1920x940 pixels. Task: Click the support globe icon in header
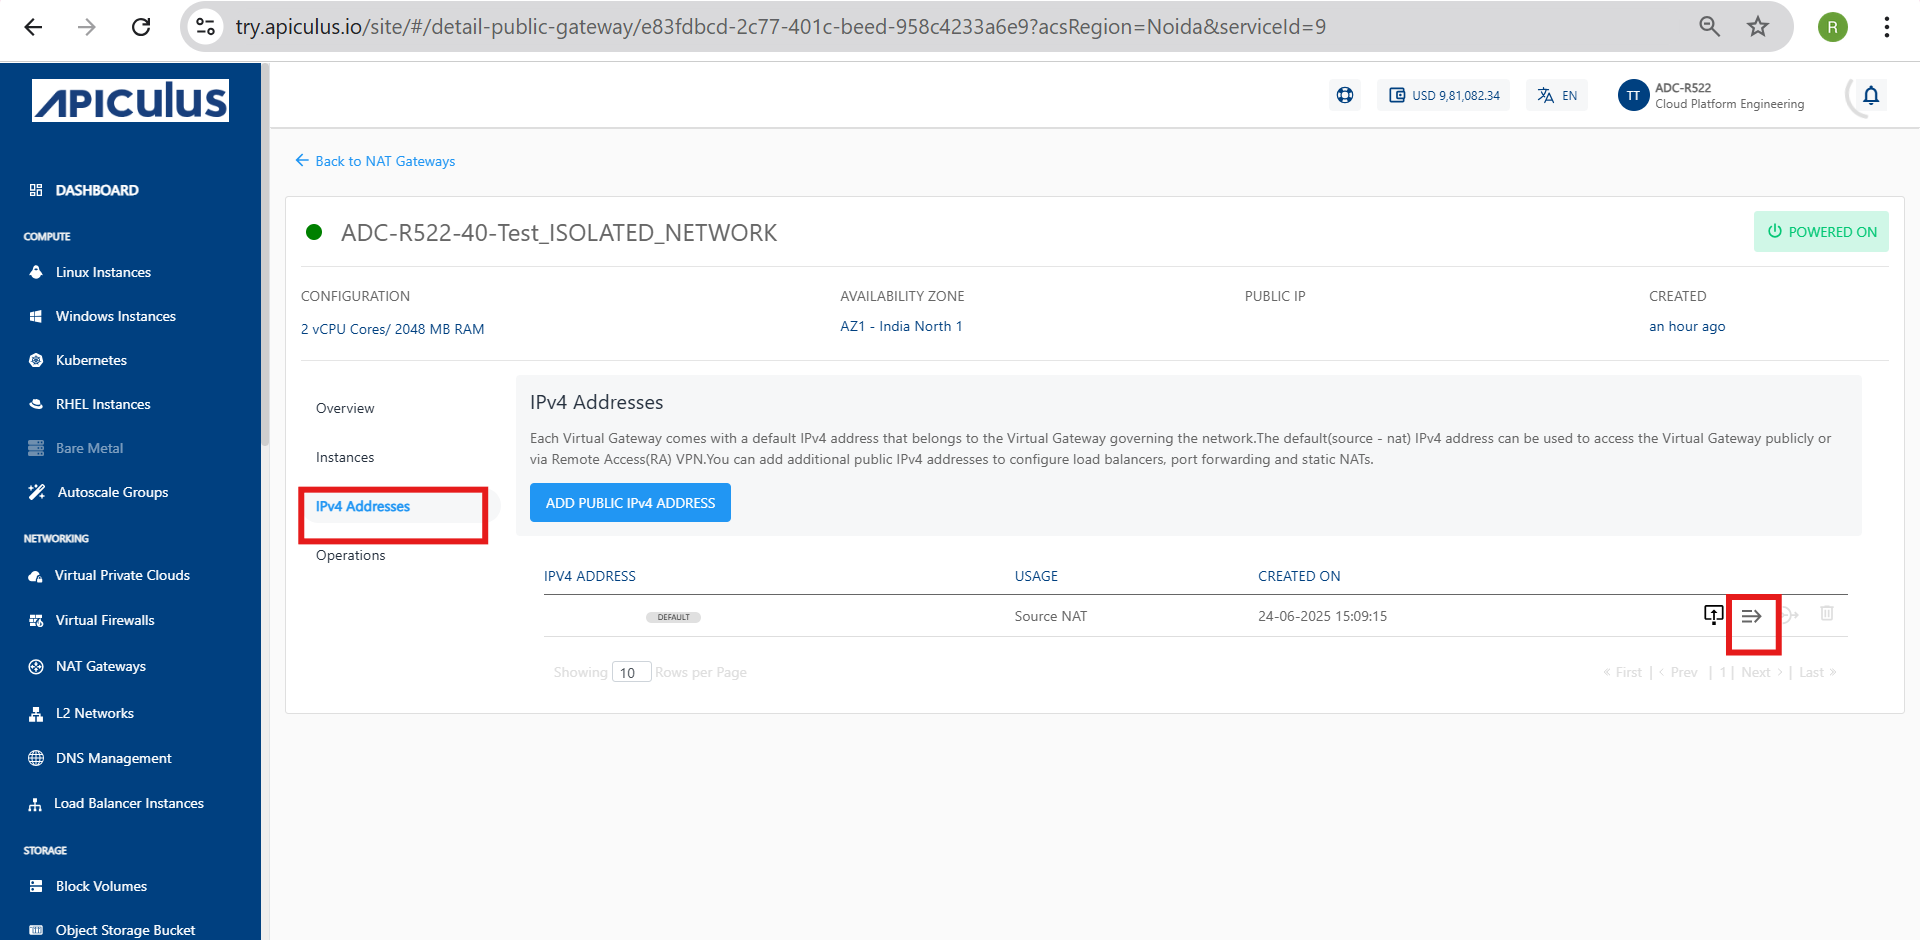click(1345, 96)
